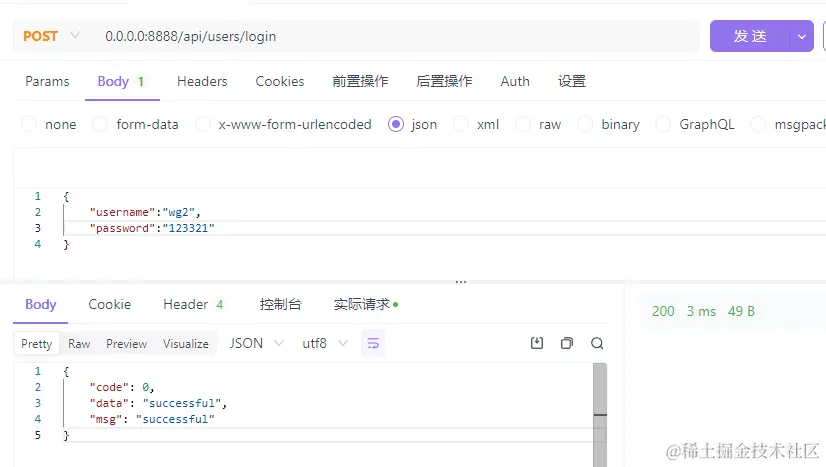Screen dimensions: 826x467
Task: Switch to request Headers tab
Action: pyautogui.click(x=202, y=81)
